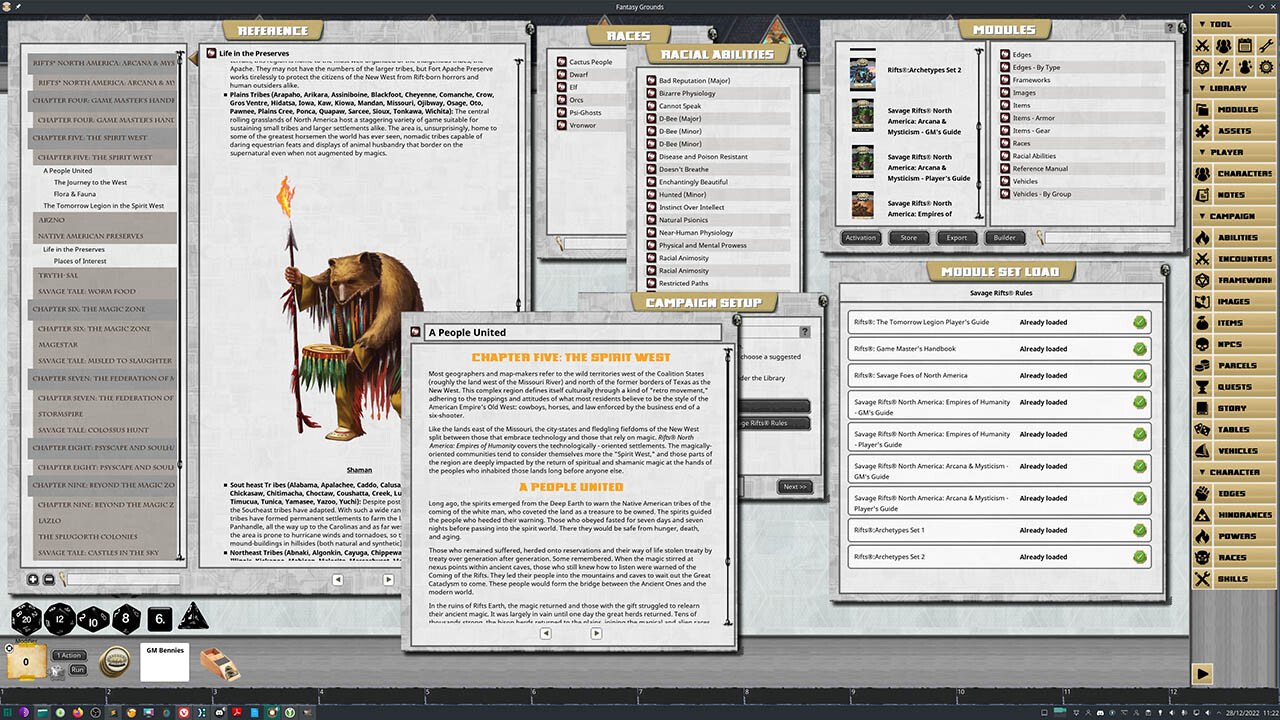Toggle loaded checkmark for Rifts Game Master's Handbook
The width and height of the screenshot is (1280, 720).
coord(1139,349)
